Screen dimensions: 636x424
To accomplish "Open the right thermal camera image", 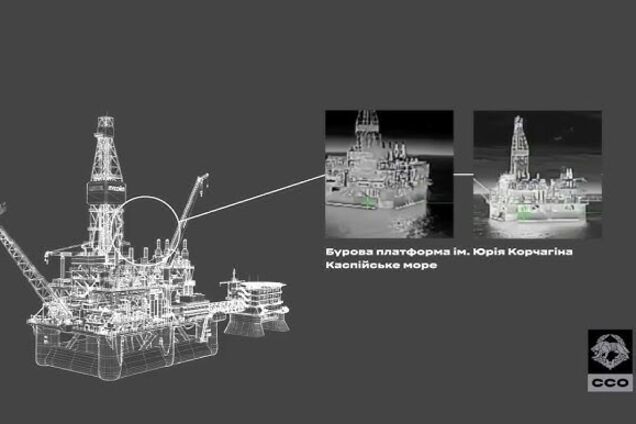I will [536, 174].
